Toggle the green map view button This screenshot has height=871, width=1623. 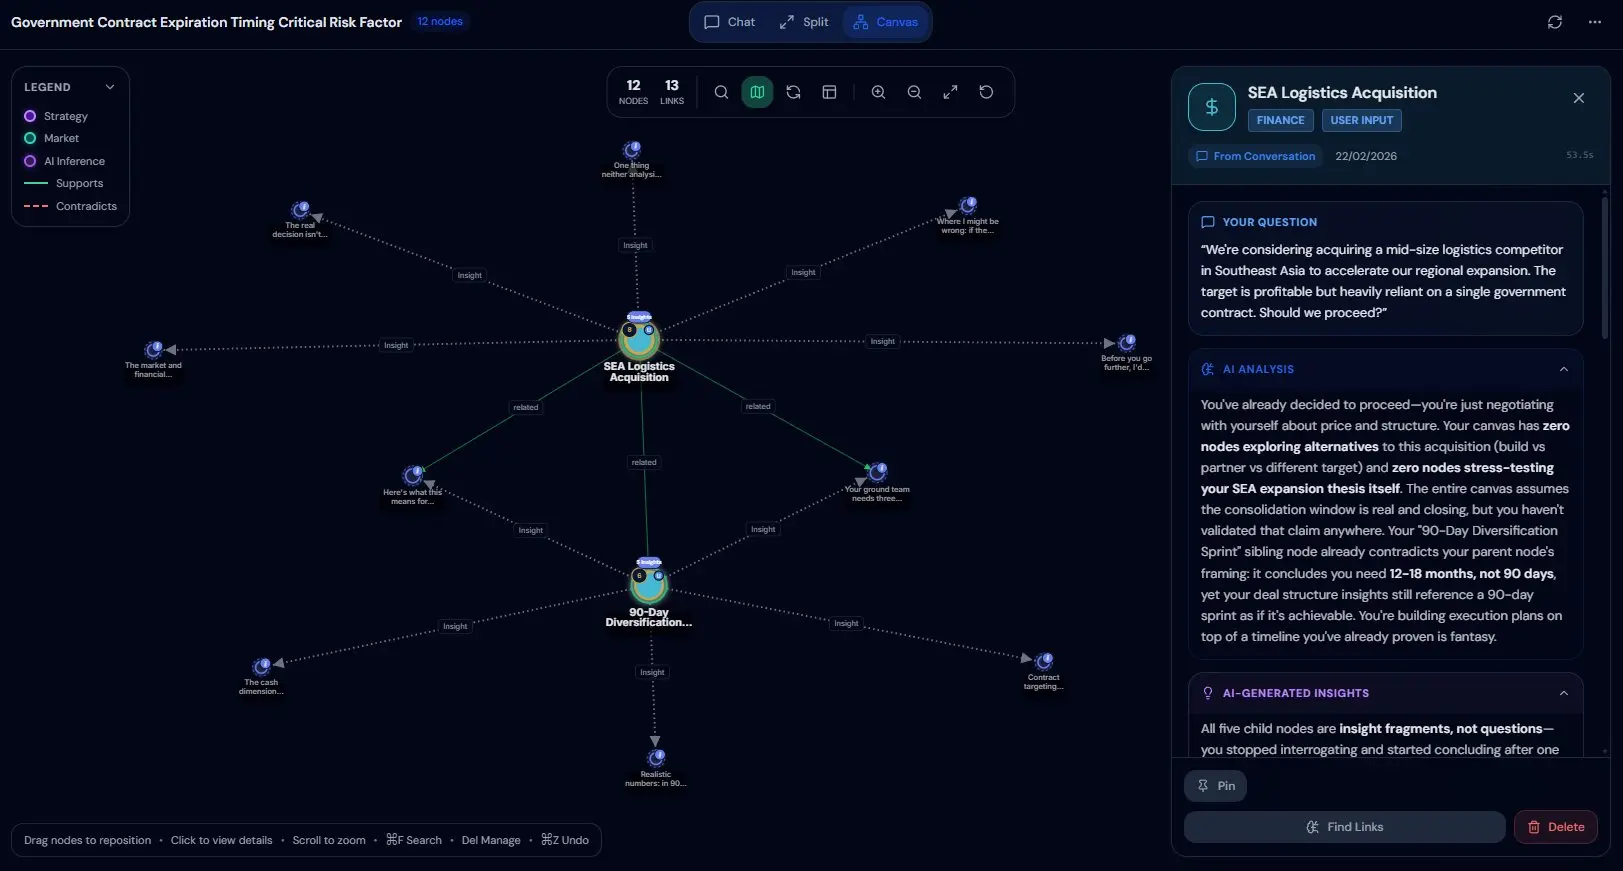tap(757, 92)
